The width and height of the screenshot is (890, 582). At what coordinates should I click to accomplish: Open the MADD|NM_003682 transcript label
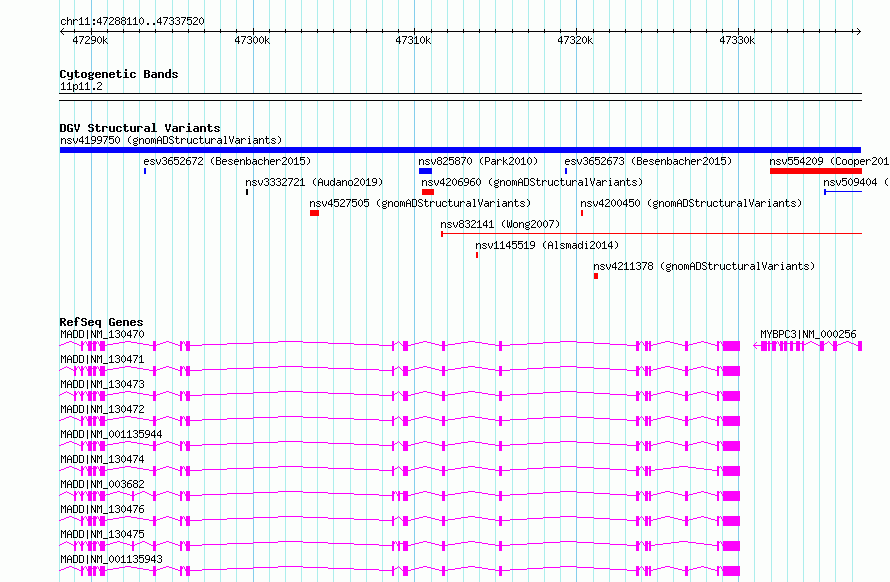pyautogui.click(x=102, y=484)
